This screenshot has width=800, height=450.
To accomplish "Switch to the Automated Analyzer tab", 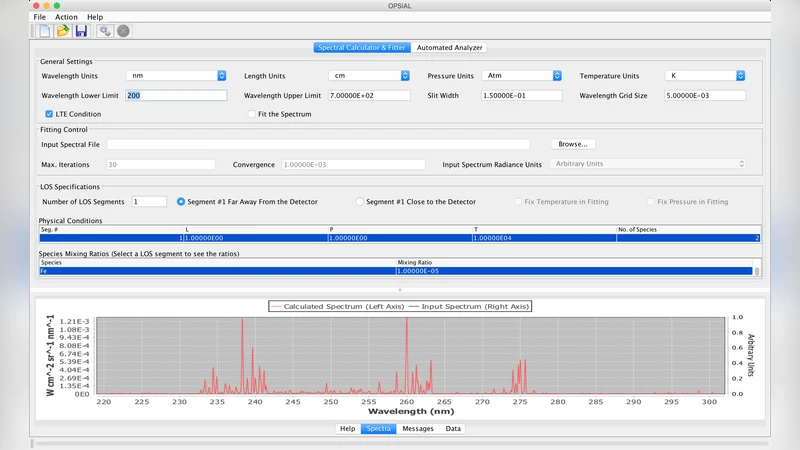I will coord(450,47).
